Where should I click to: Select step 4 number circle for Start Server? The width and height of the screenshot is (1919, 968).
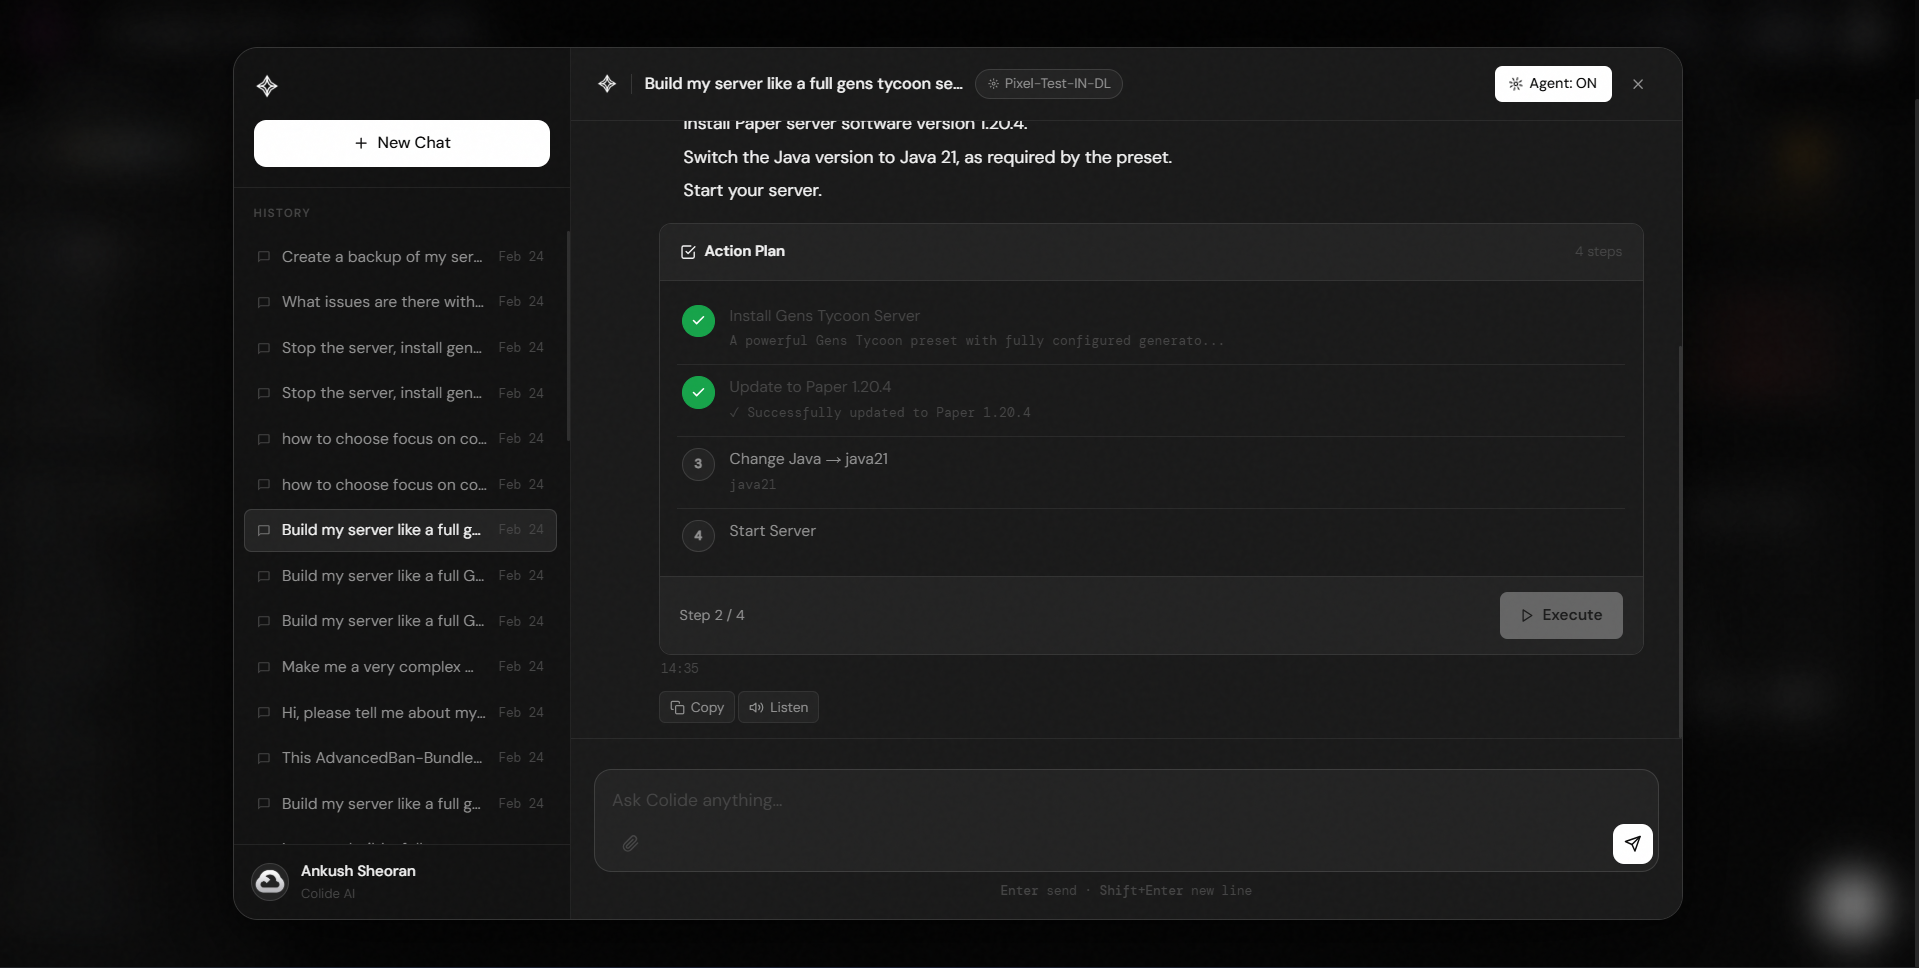[x=698, y=536]
